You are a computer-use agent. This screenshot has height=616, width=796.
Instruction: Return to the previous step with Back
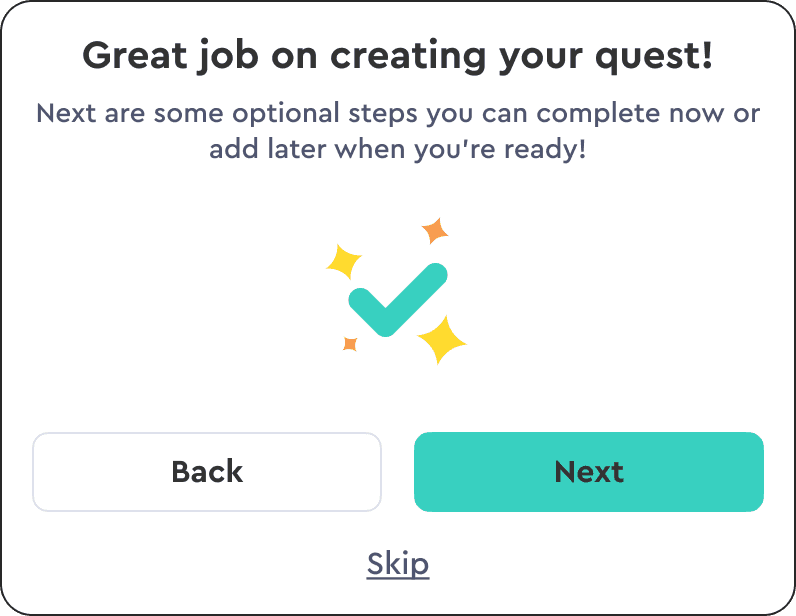click(x=207, y=472)
